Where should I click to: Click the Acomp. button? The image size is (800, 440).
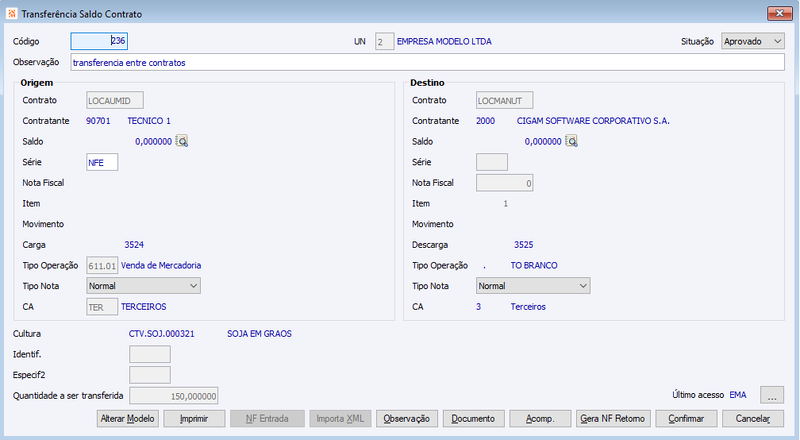click(x=540, y=419)
